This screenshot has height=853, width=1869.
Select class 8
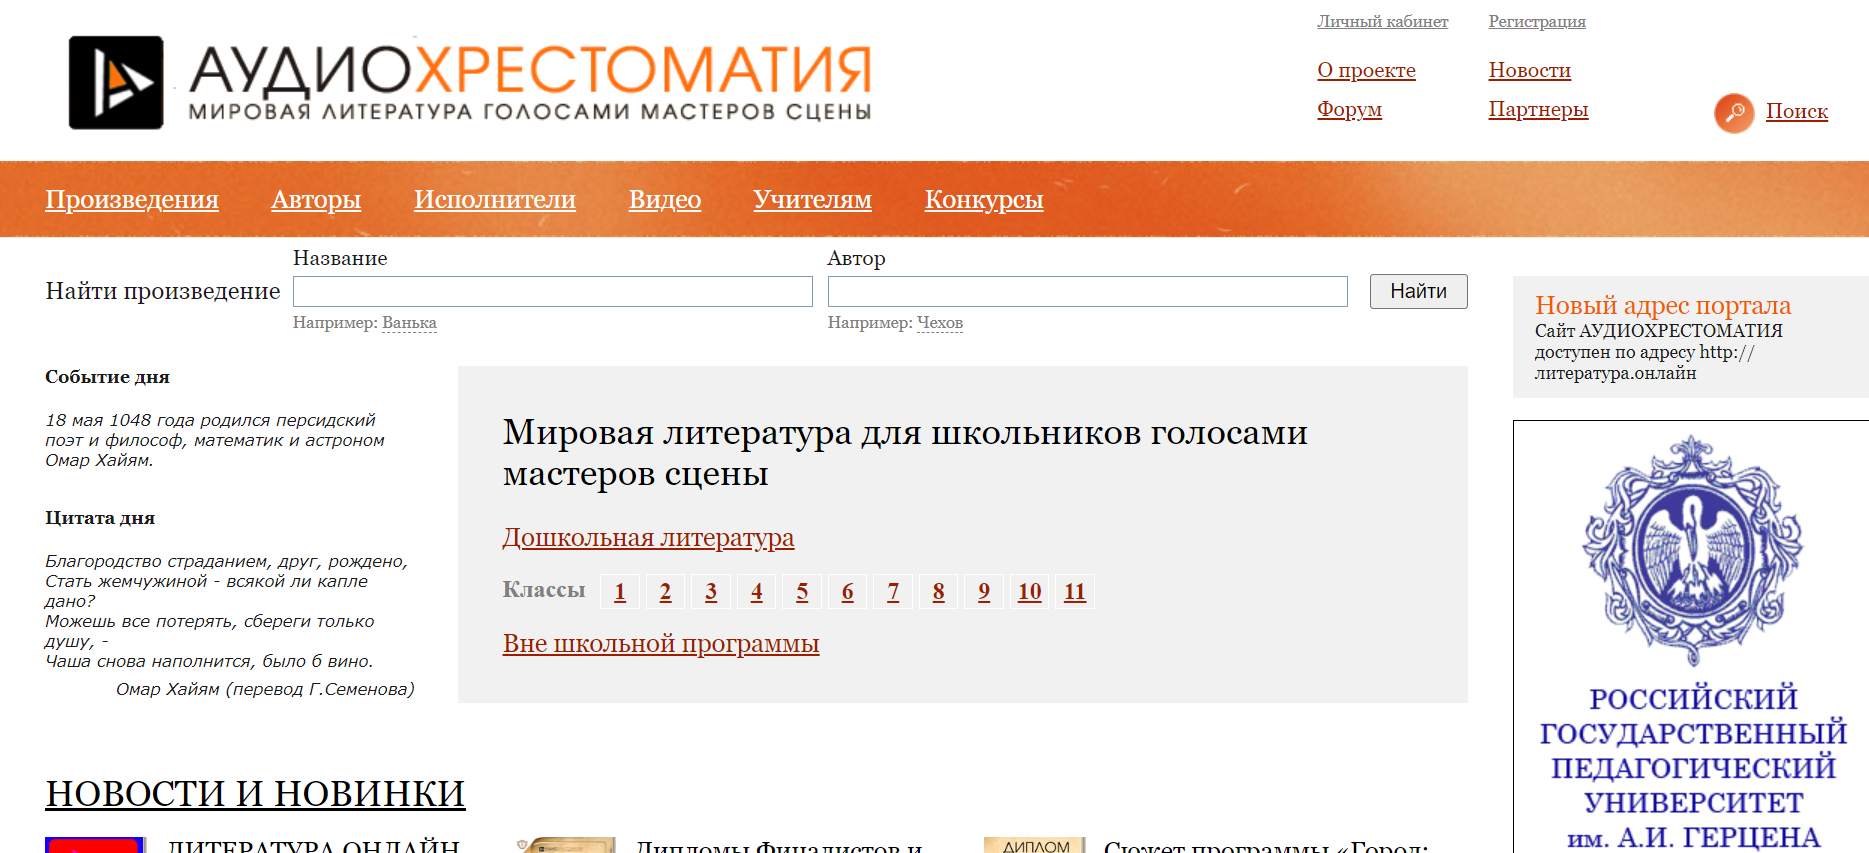coord(938,592)
